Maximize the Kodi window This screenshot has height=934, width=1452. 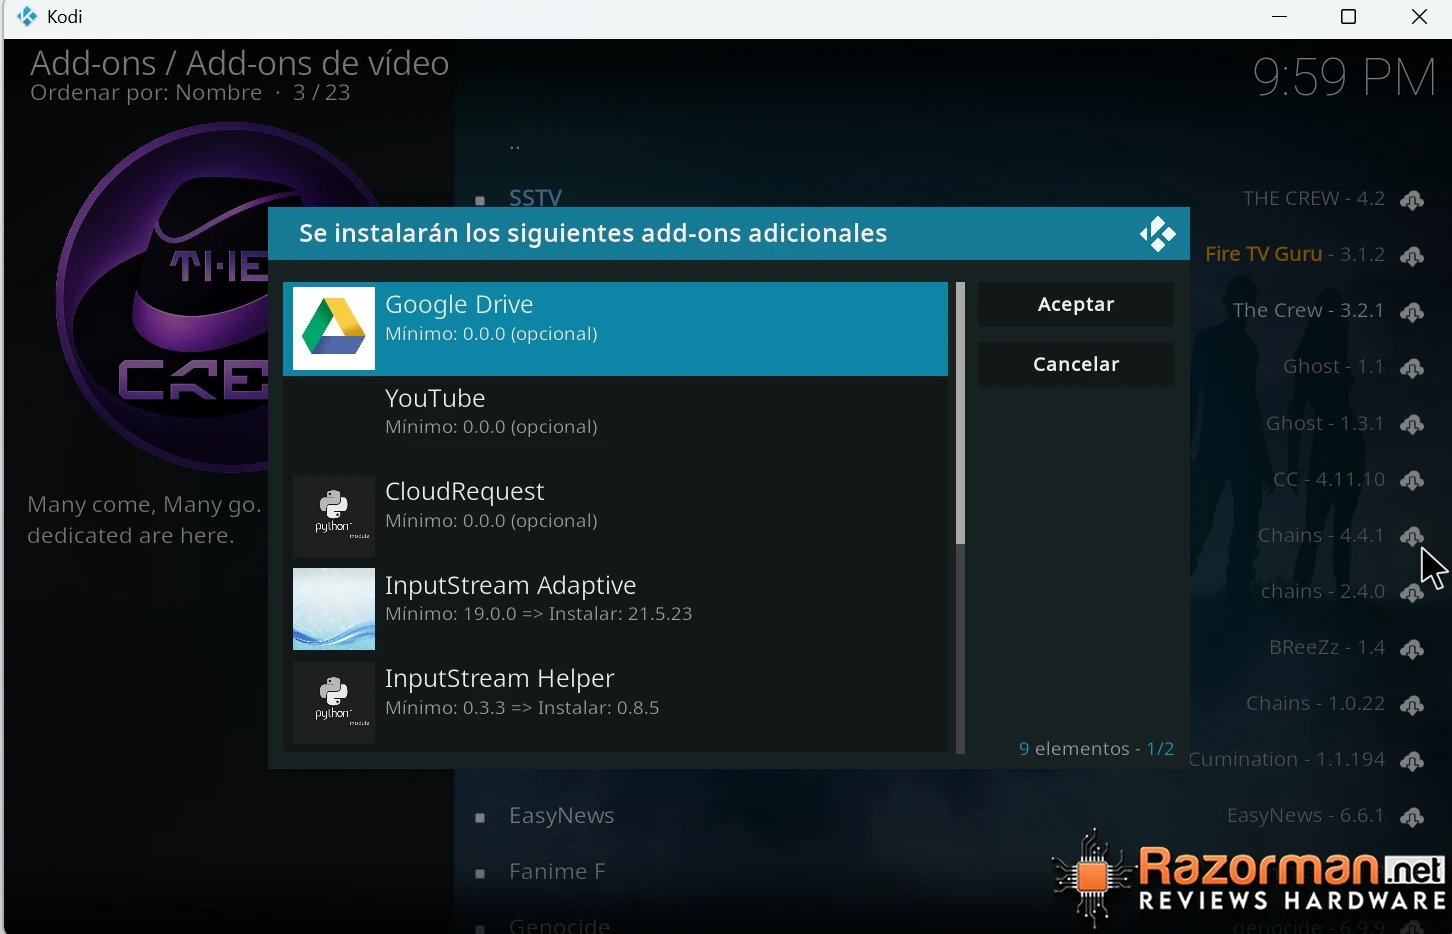1348,17
